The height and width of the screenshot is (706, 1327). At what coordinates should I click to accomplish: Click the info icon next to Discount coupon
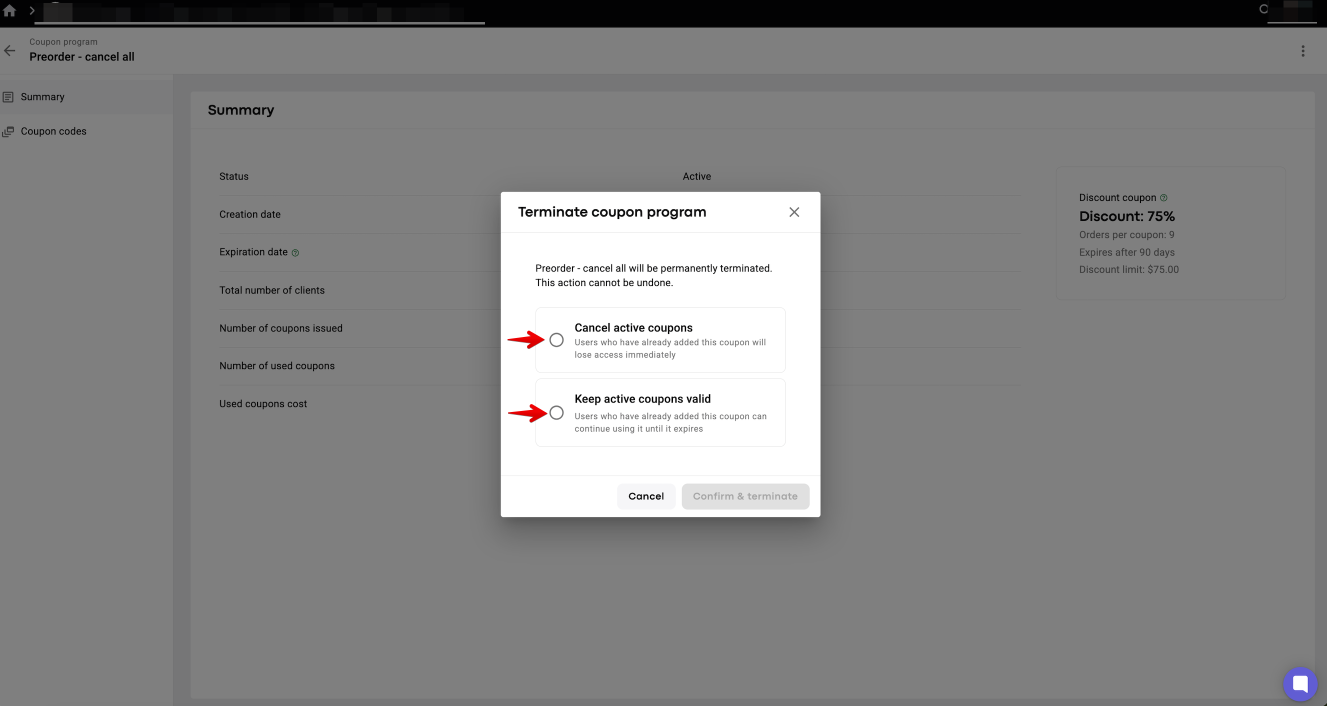(x=1163, y=198)
